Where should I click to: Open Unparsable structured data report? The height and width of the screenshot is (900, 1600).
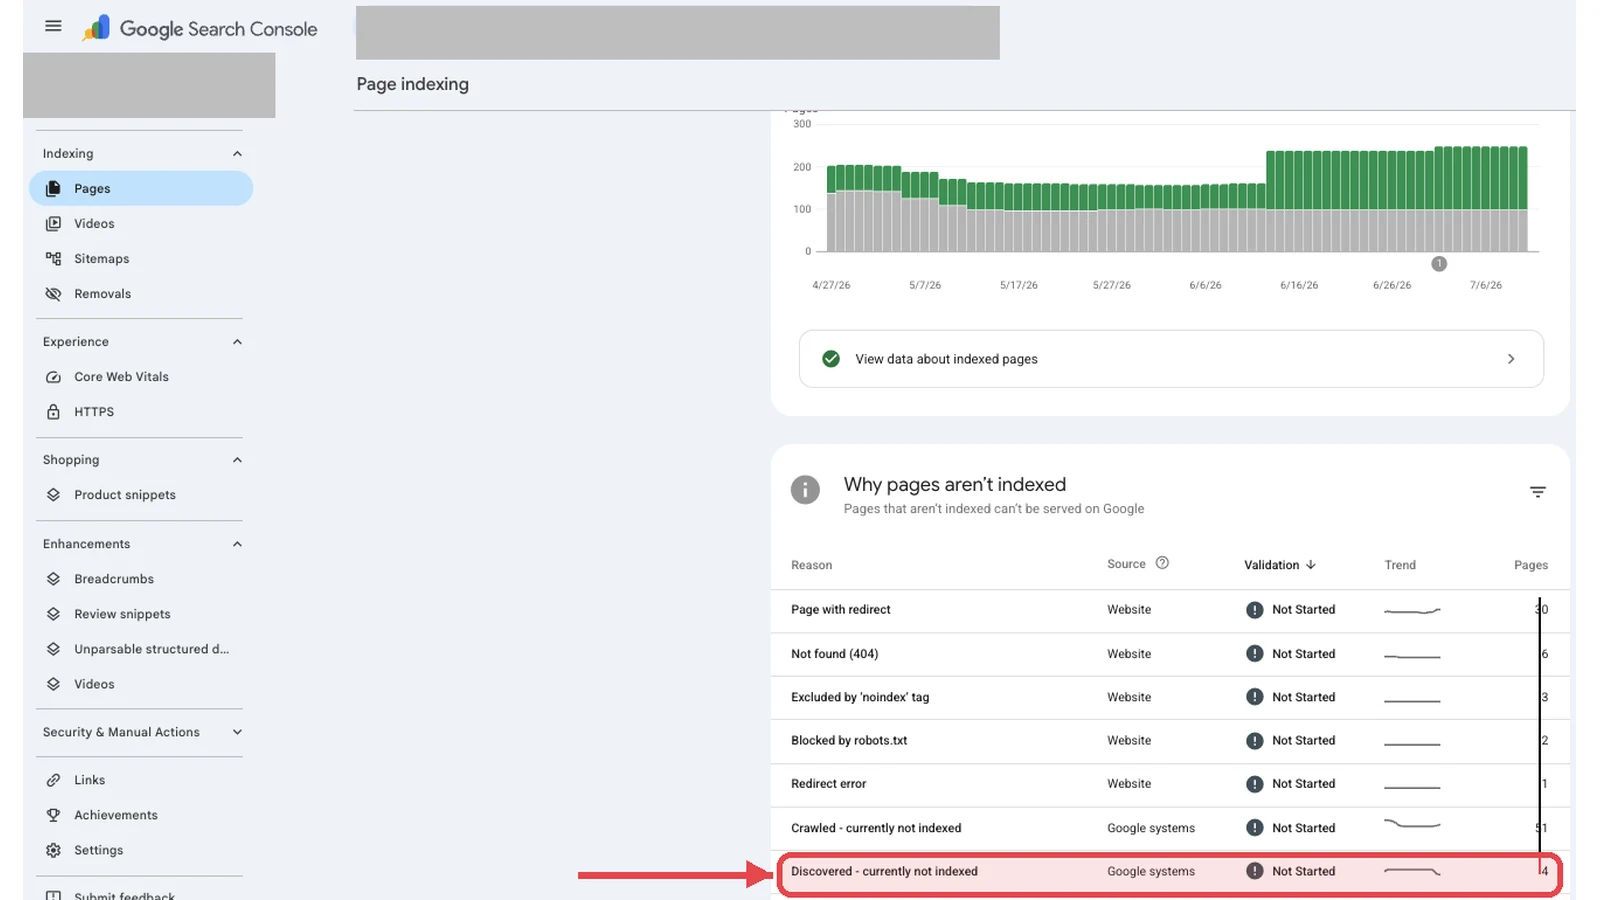[x=141, y=648]
